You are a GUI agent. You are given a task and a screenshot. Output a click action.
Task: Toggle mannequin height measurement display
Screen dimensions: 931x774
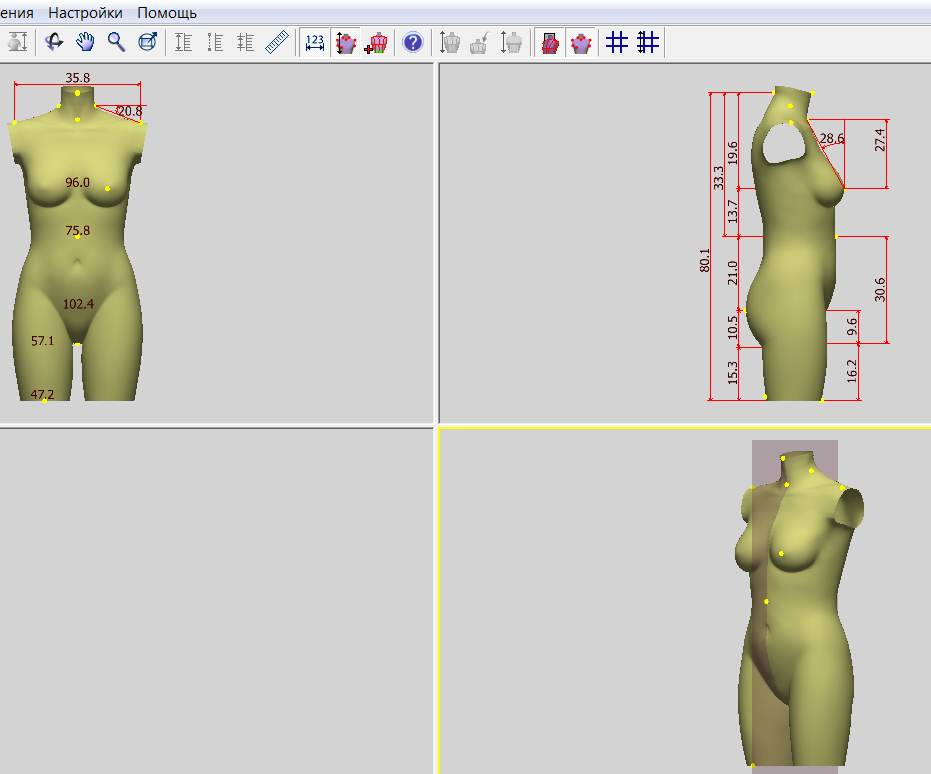(346, 42)
